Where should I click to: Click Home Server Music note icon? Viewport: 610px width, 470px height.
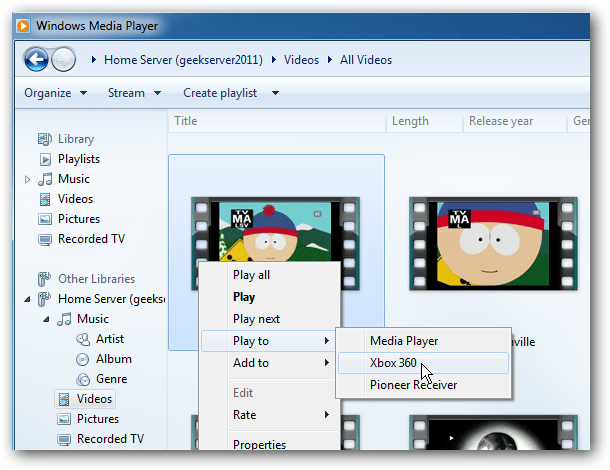coord(64,319)
